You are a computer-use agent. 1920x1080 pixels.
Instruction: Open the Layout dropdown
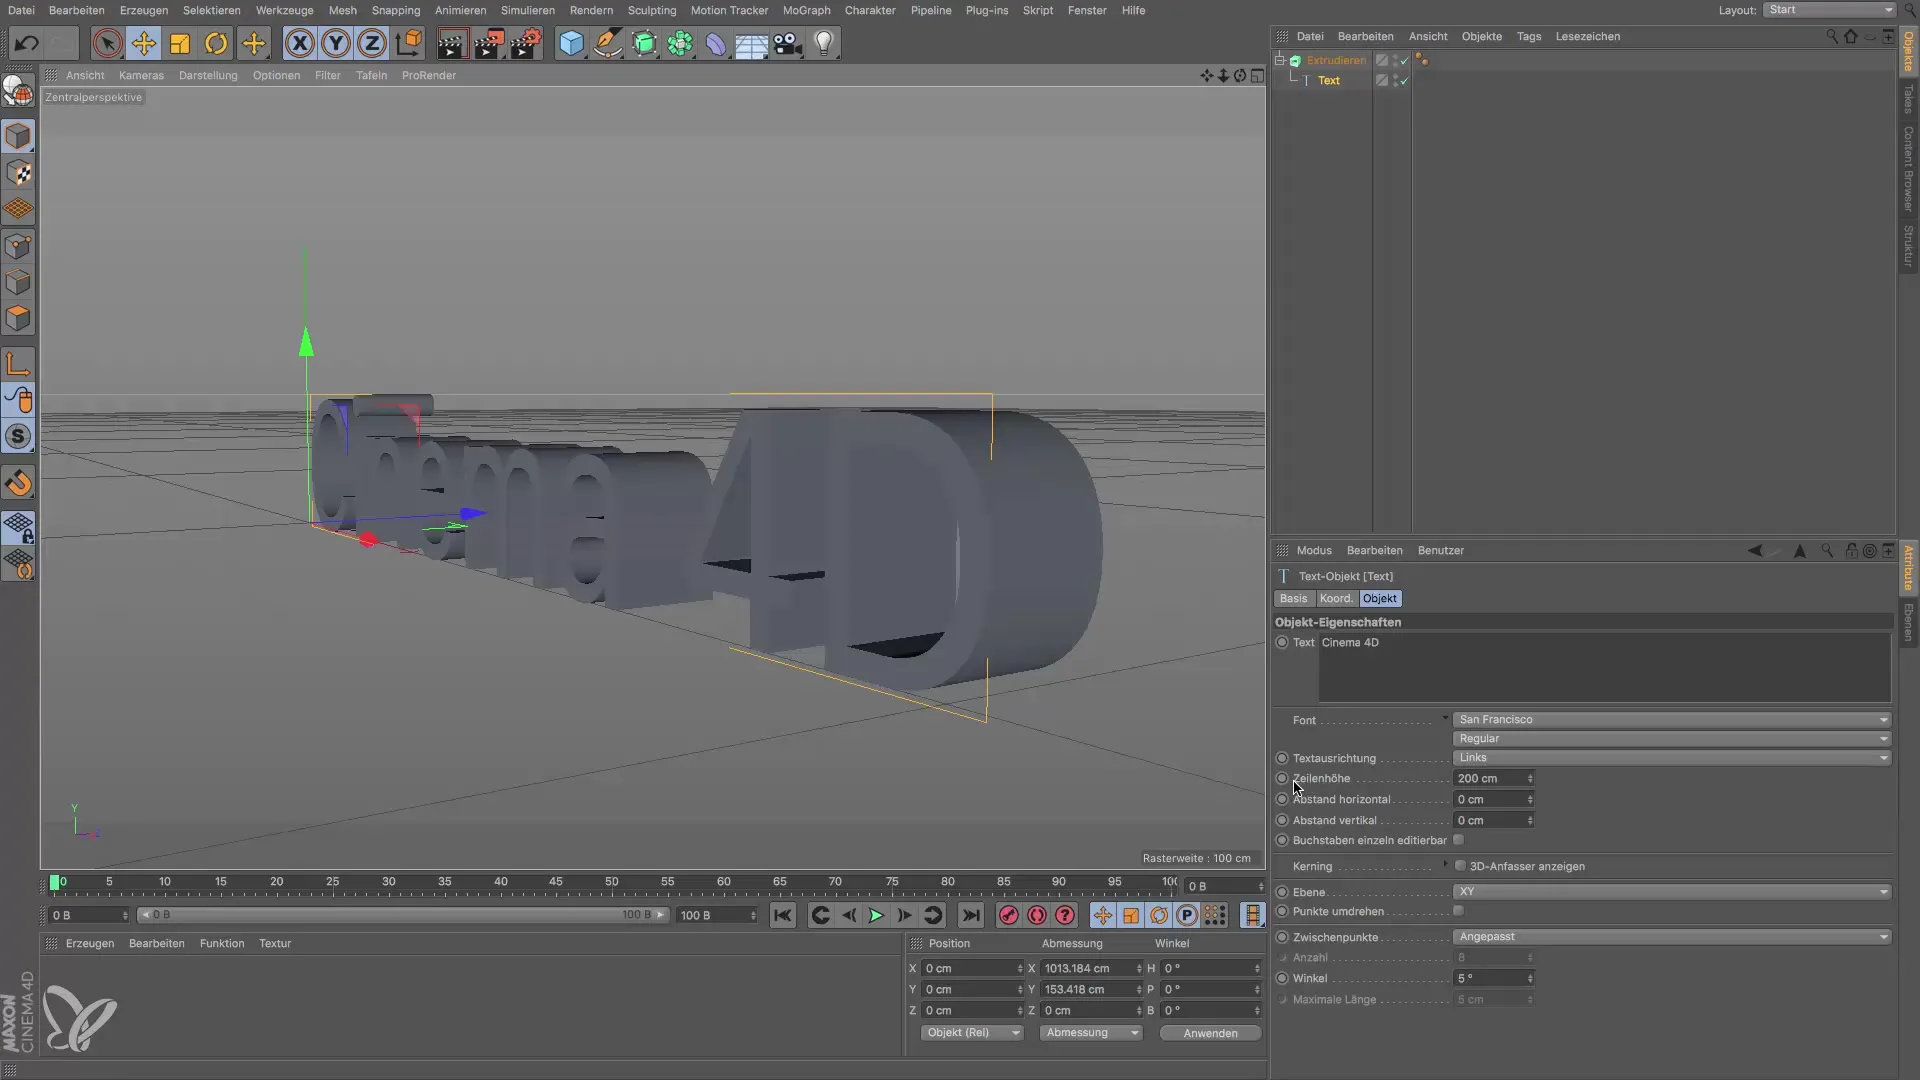tap(1829, 10)
